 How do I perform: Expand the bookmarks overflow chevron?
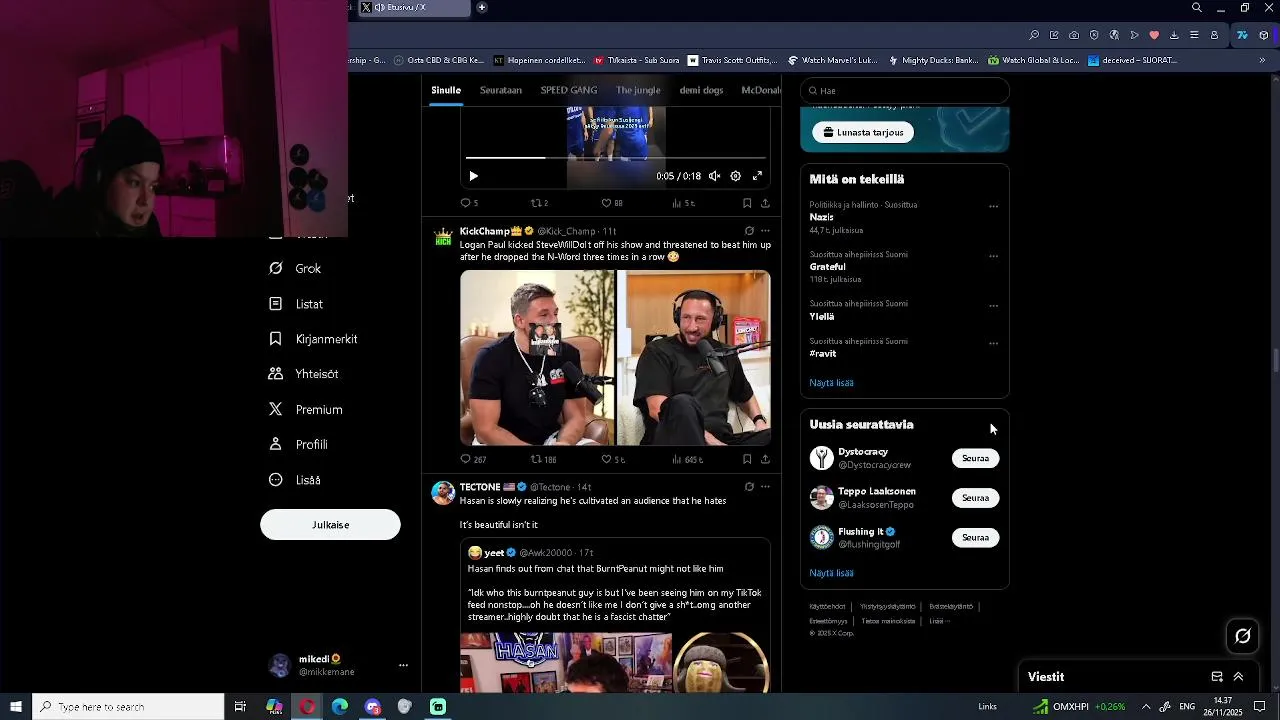(x=1262, y=60)
